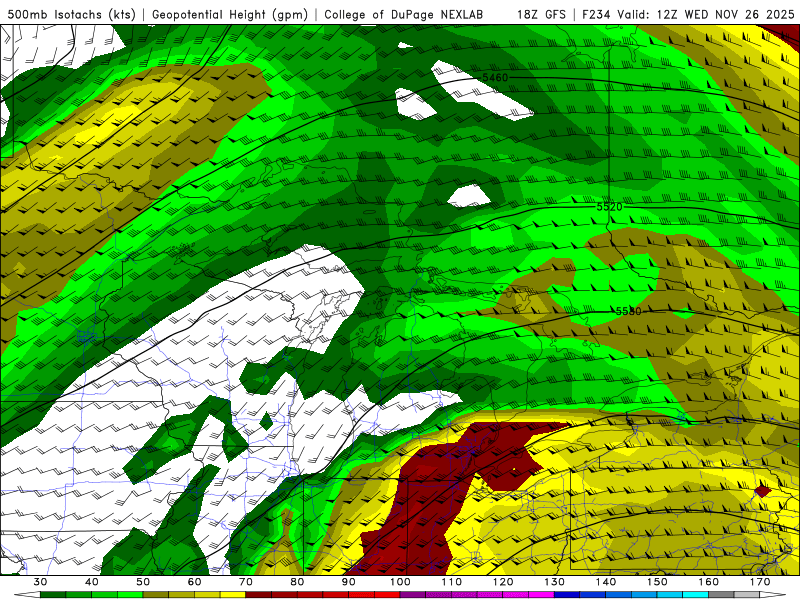The width and height of the screenshot is (800, 600).
Task: Click the 'Valid: 12Z WED NOV 26 2025' text
Action: tap(706, 14)
